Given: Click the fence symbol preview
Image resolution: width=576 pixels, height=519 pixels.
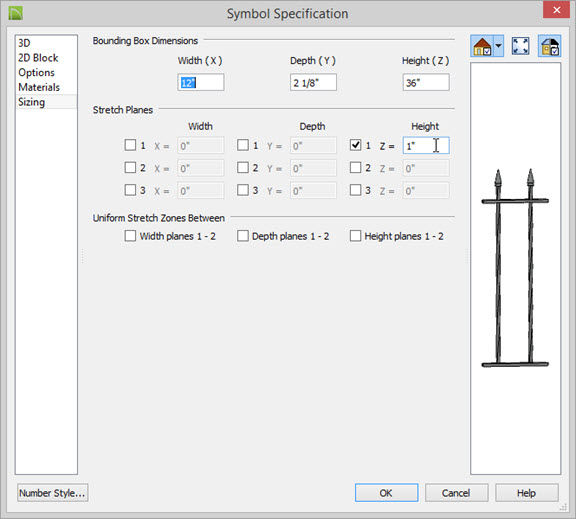Looking at the screenshot, I should (x=515, y=268).
